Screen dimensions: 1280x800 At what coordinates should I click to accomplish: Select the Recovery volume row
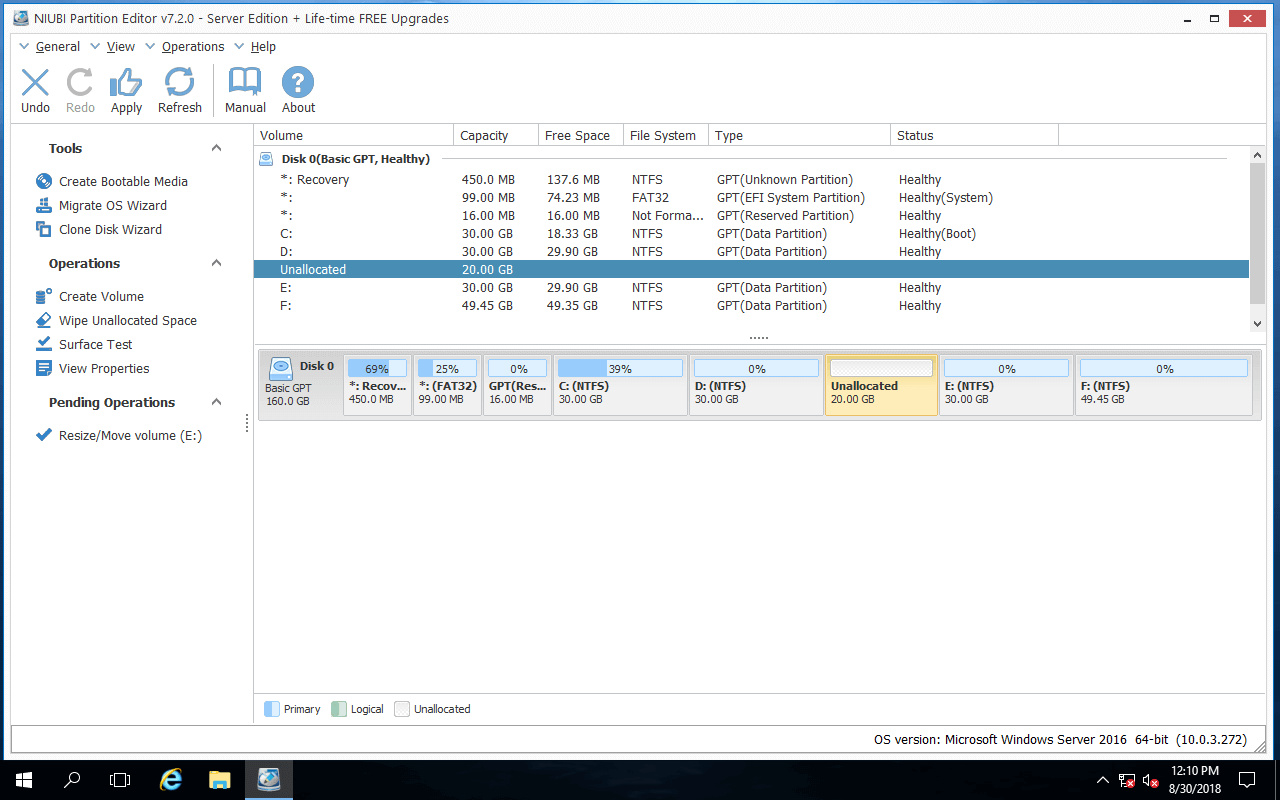pyautogui.click(x=751, y=180)
